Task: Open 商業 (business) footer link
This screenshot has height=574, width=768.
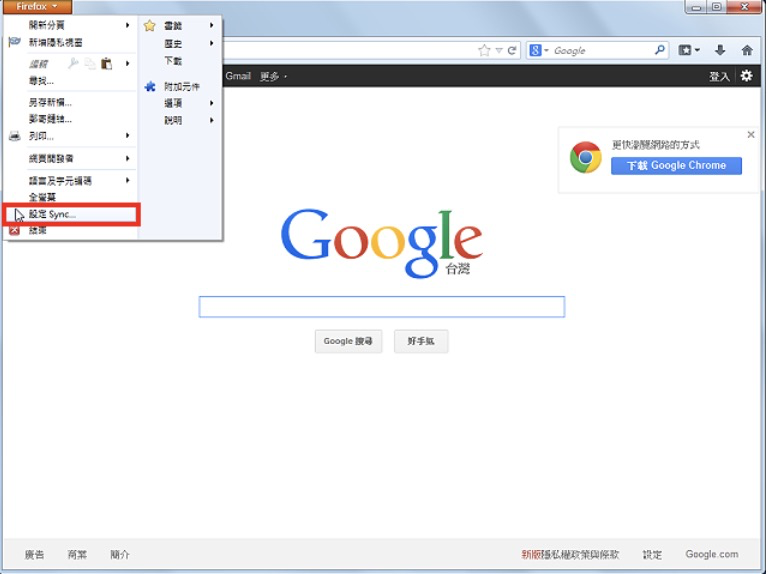Action: [77, 554]
